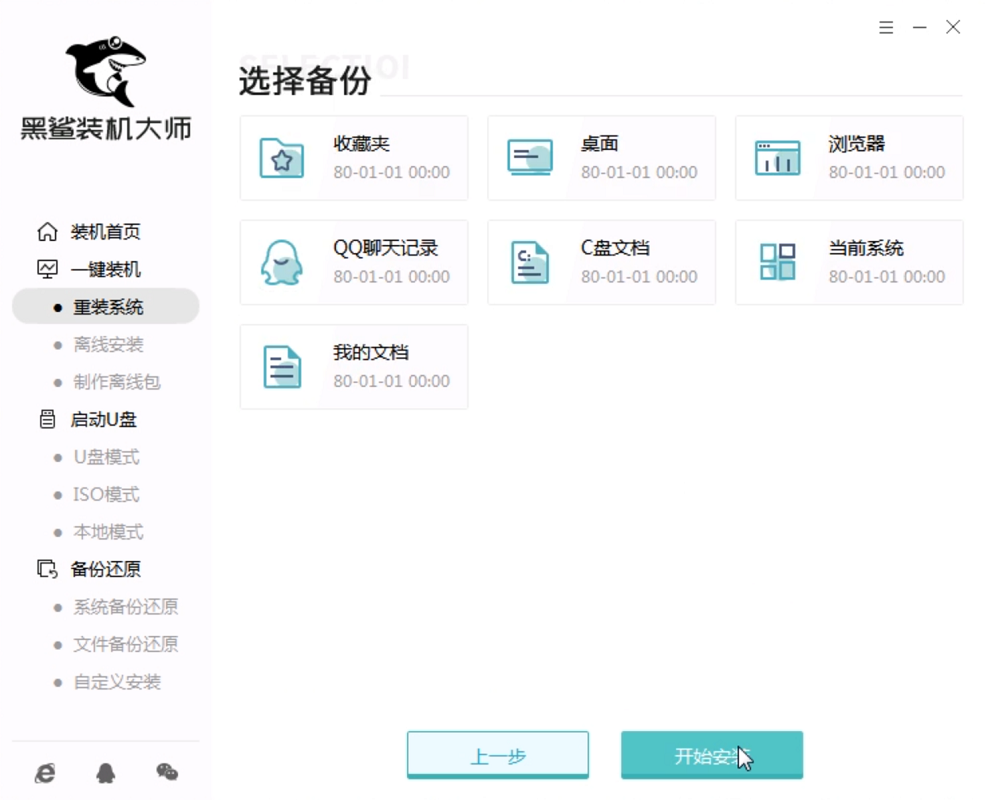The width and height of the screenshot is (986, 800).
Task: Click the monitor icon beside 一键装机
Action: pos(47,269)
